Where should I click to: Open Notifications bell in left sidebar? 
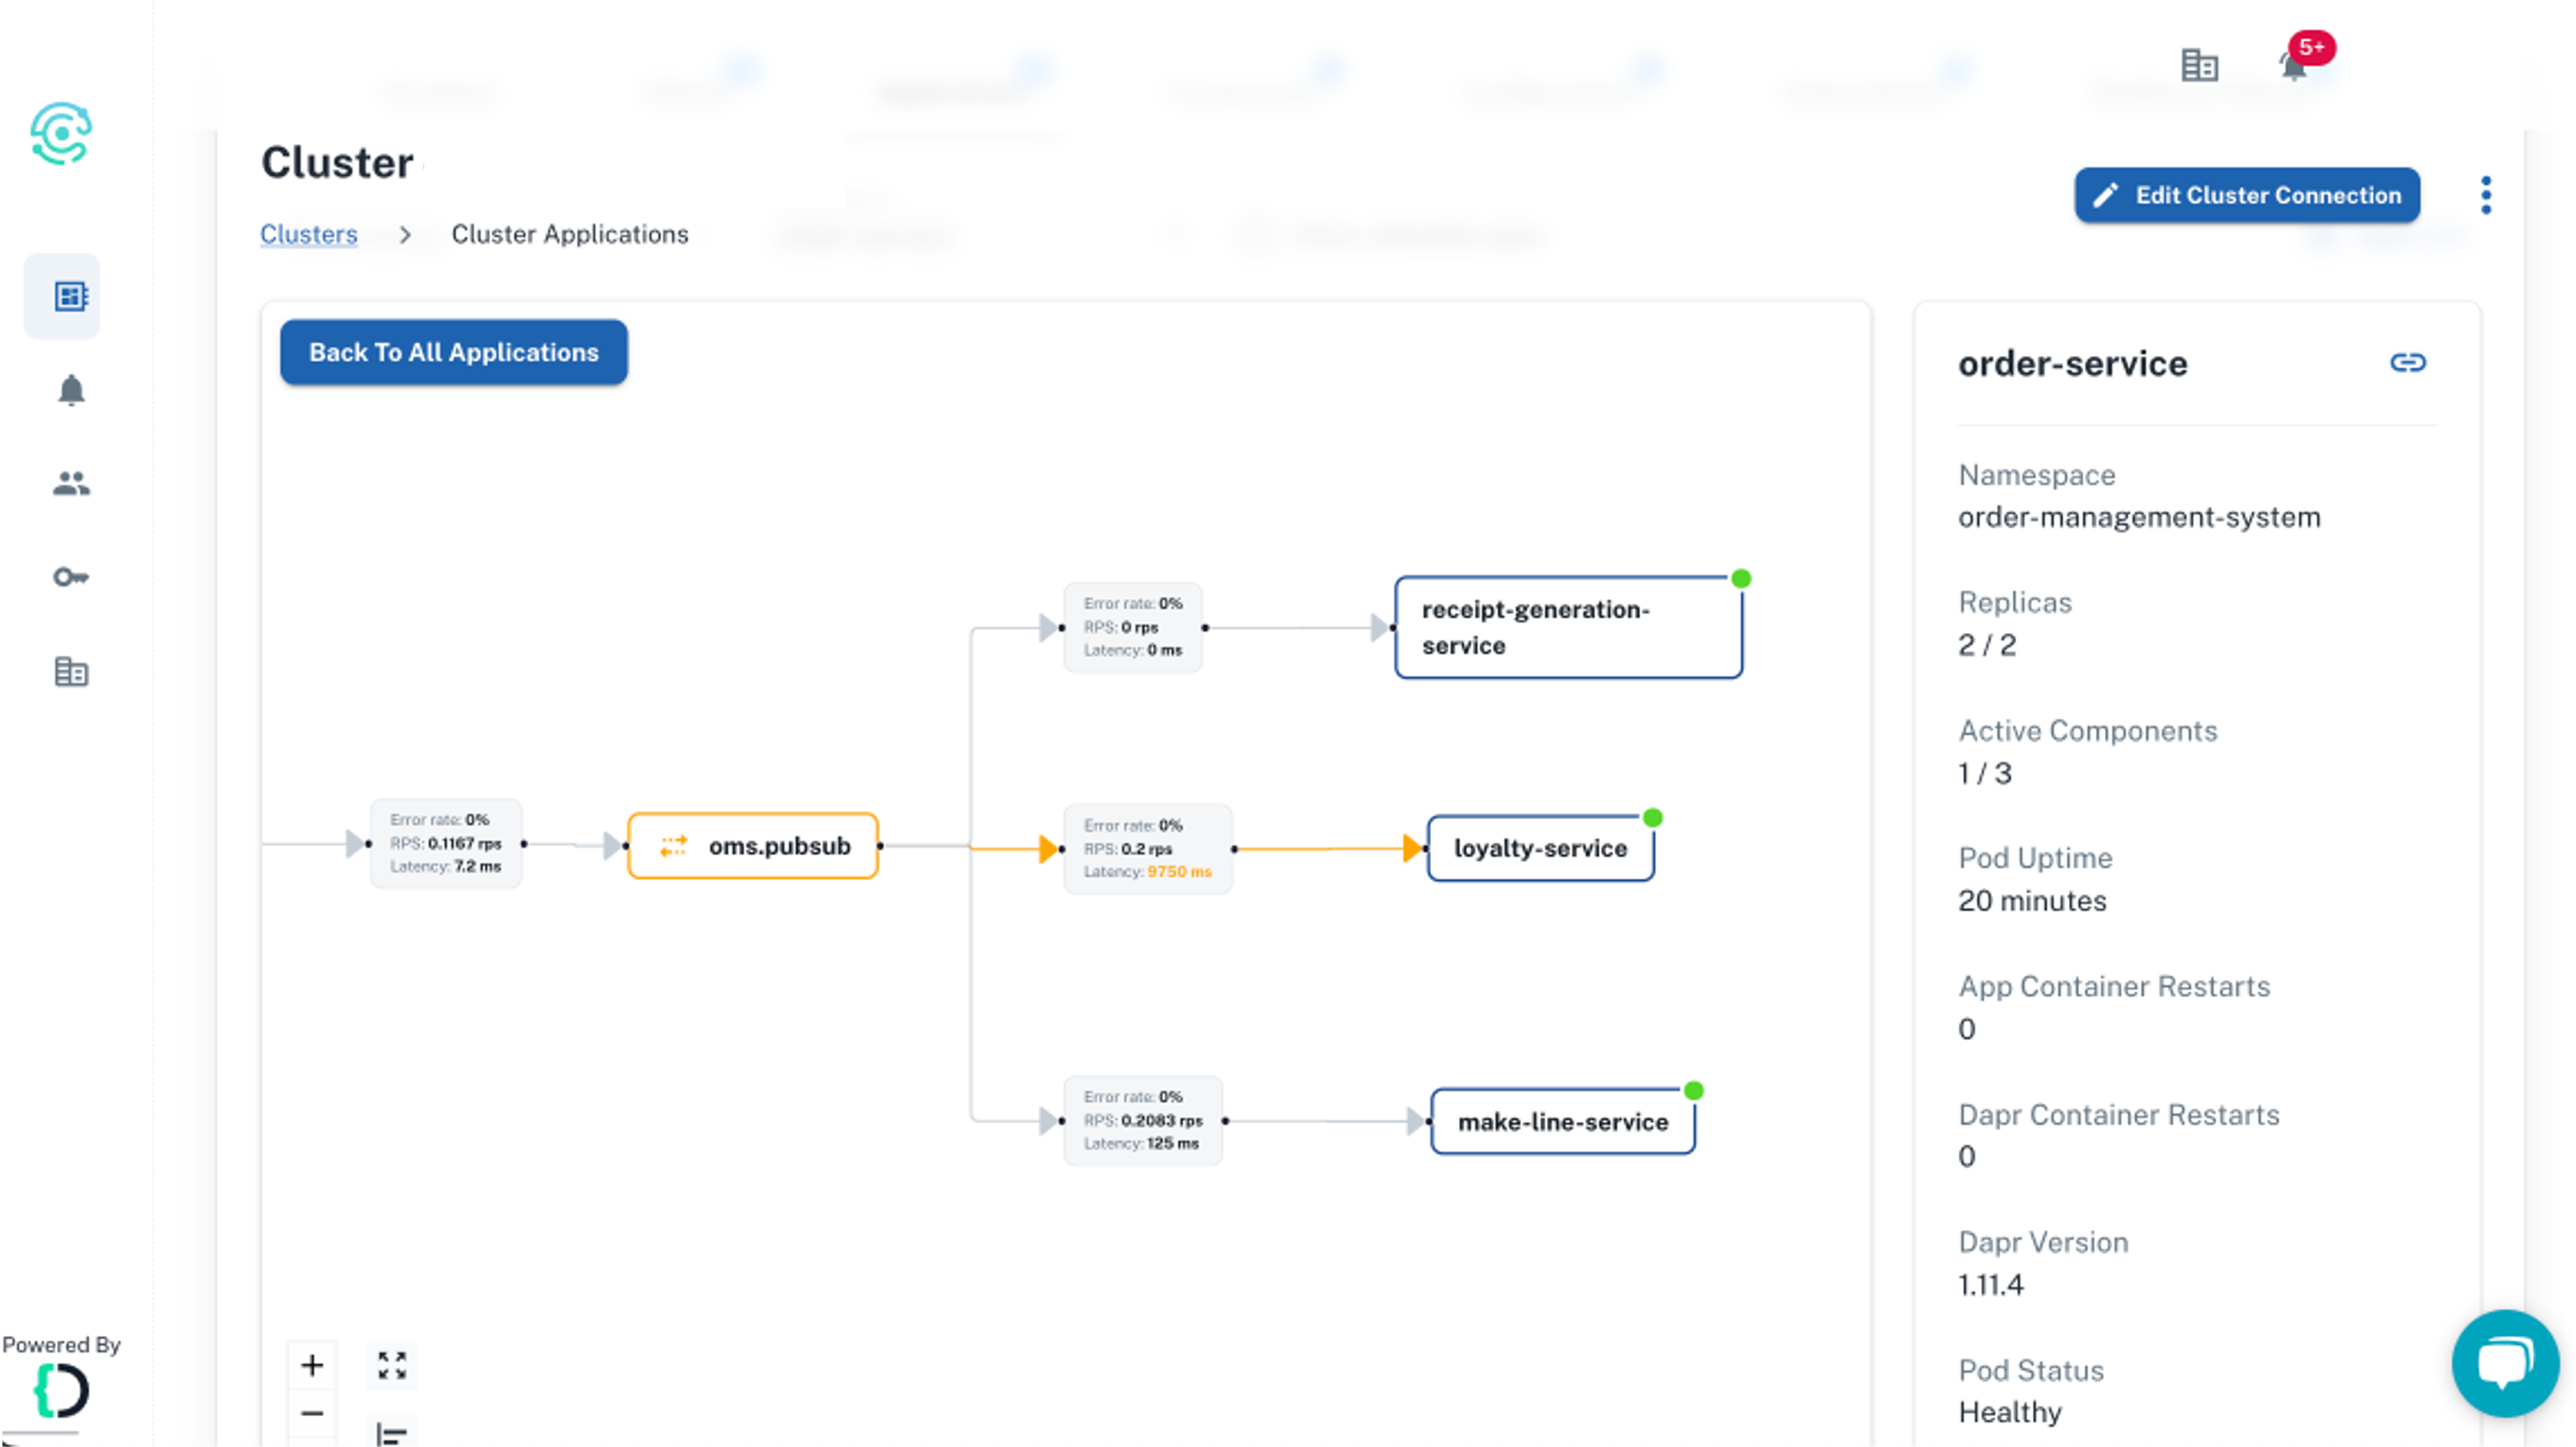coord(70,390)
